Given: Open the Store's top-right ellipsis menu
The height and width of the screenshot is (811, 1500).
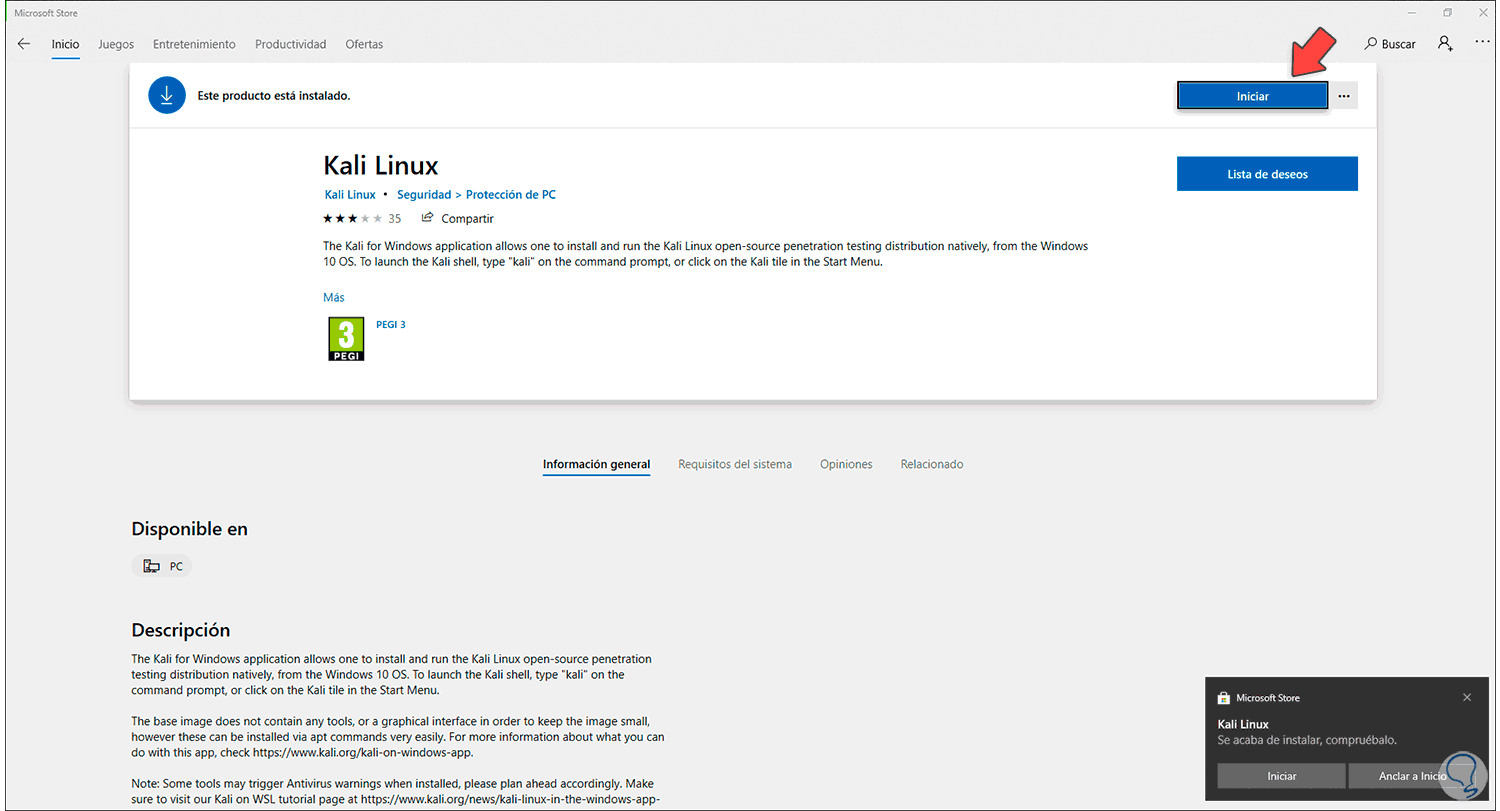Looking at the screenshot, I should [1481, 44].
